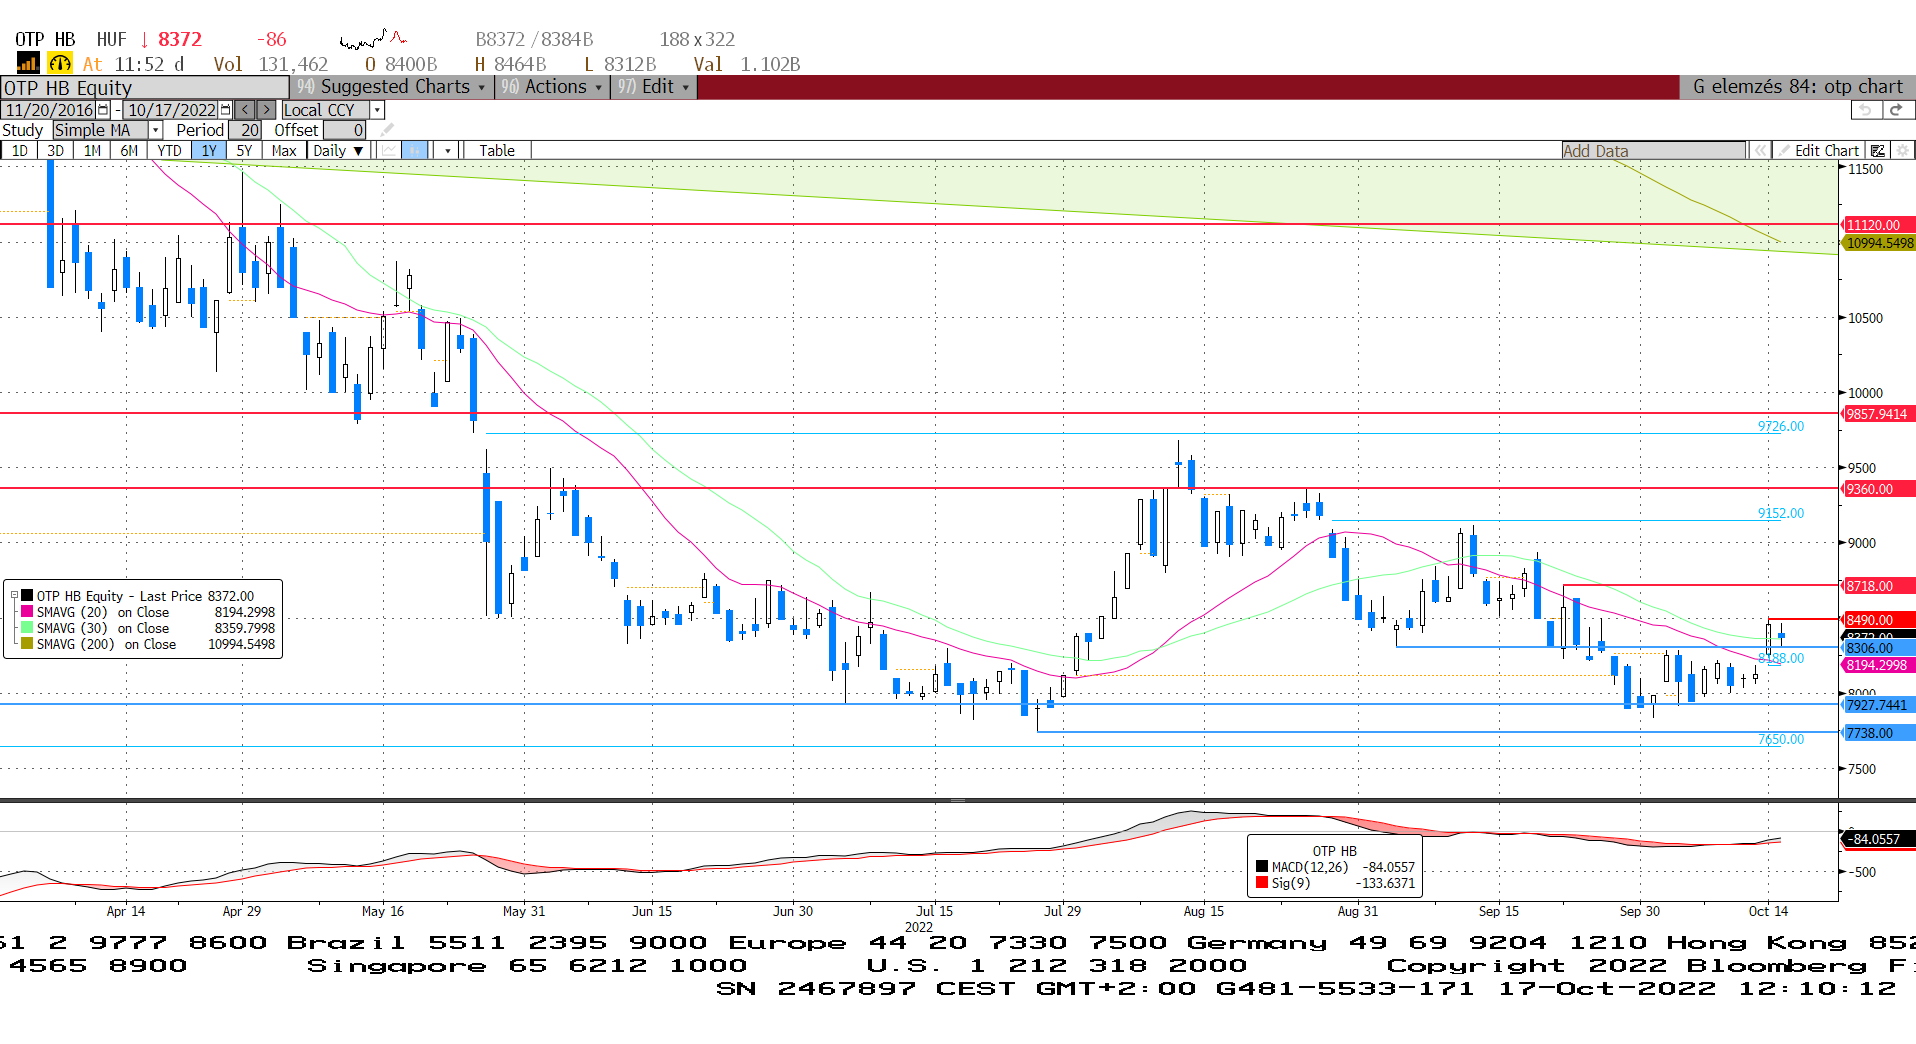Click the bar chart icon beside the price line
The height and width of the screenshot is (1044, 1916).
tap(27, 64)
